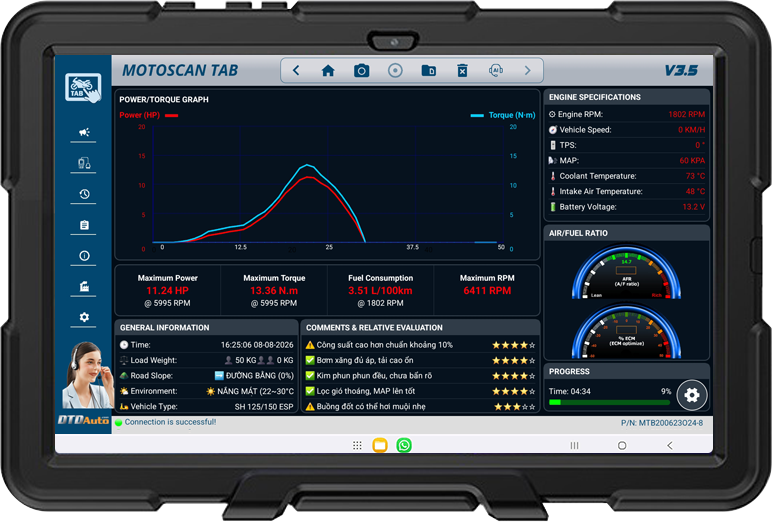772x522 pixels.
Task: Tap the MotoScan TAB logo icon
Action: [x=83, y=88]
